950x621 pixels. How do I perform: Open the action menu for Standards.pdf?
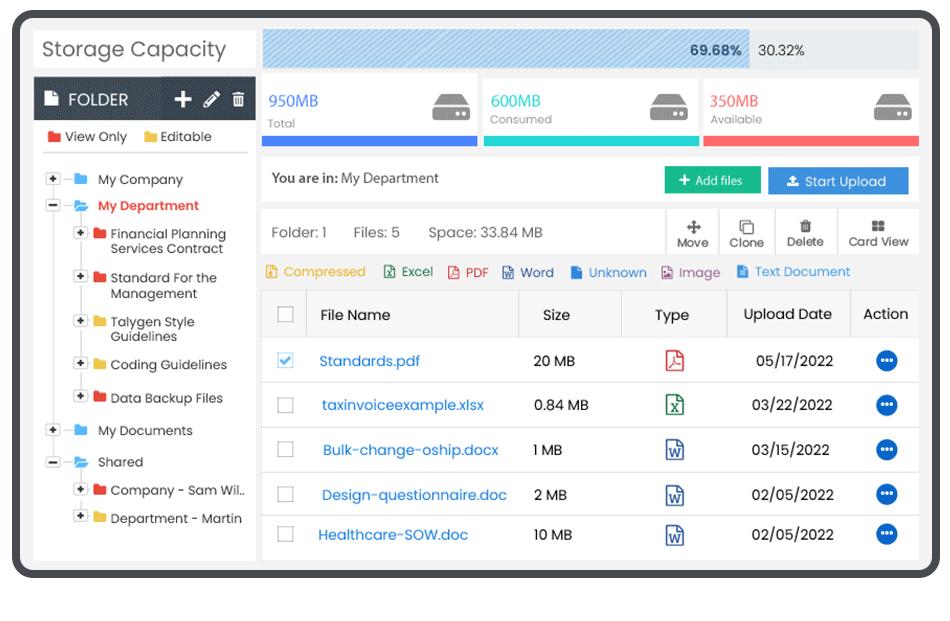886,361
